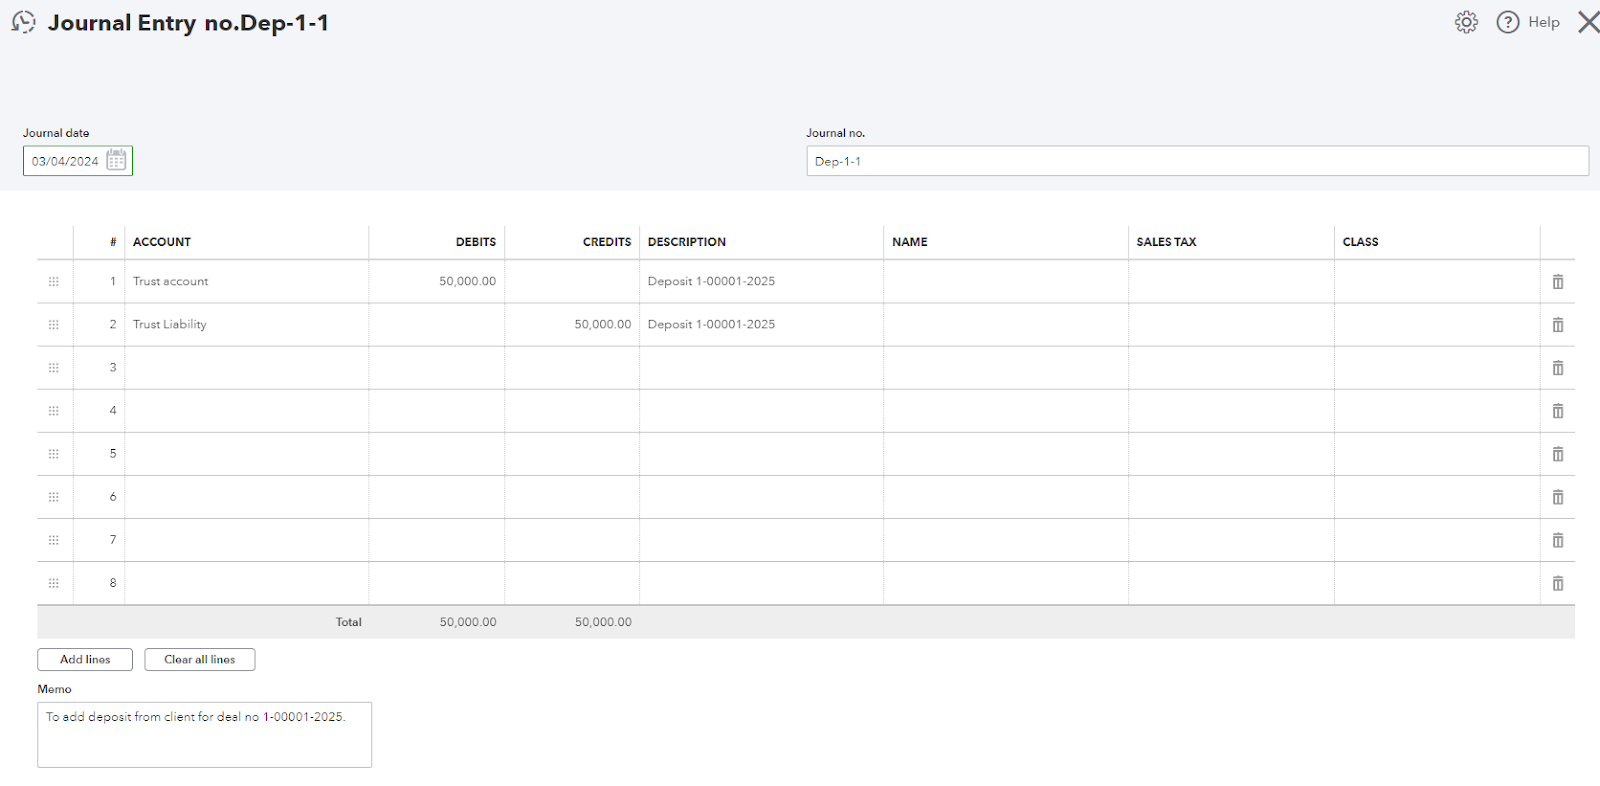Viewport: 1600px width, 786px height.
Task: Open settings gear in the header
Action: click(x=1466, y=22)
